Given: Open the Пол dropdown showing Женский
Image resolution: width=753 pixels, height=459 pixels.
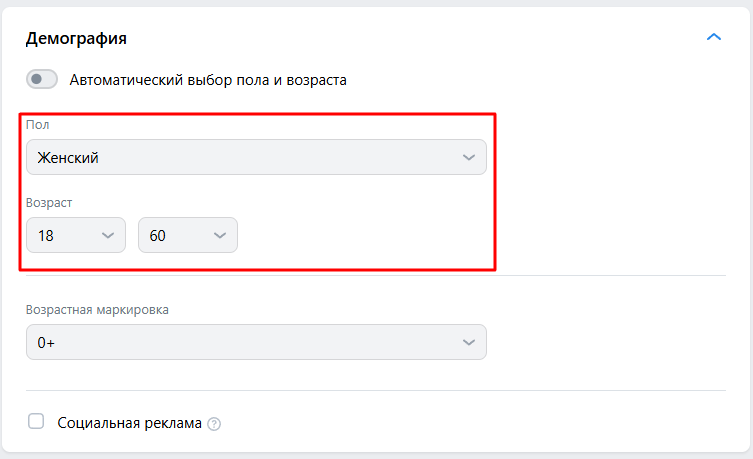Looking at the screenshot, I should coord(256,157).
